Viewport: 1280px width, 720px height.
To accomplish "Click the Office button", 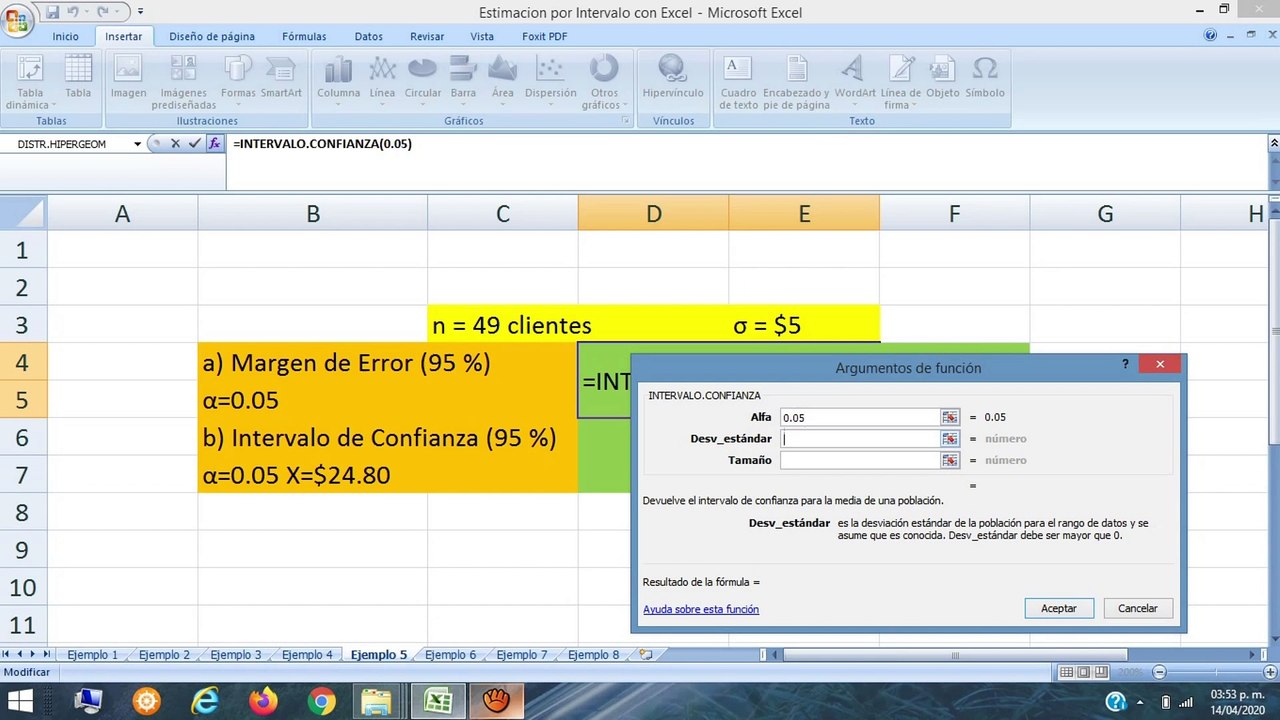I will 18,20.
